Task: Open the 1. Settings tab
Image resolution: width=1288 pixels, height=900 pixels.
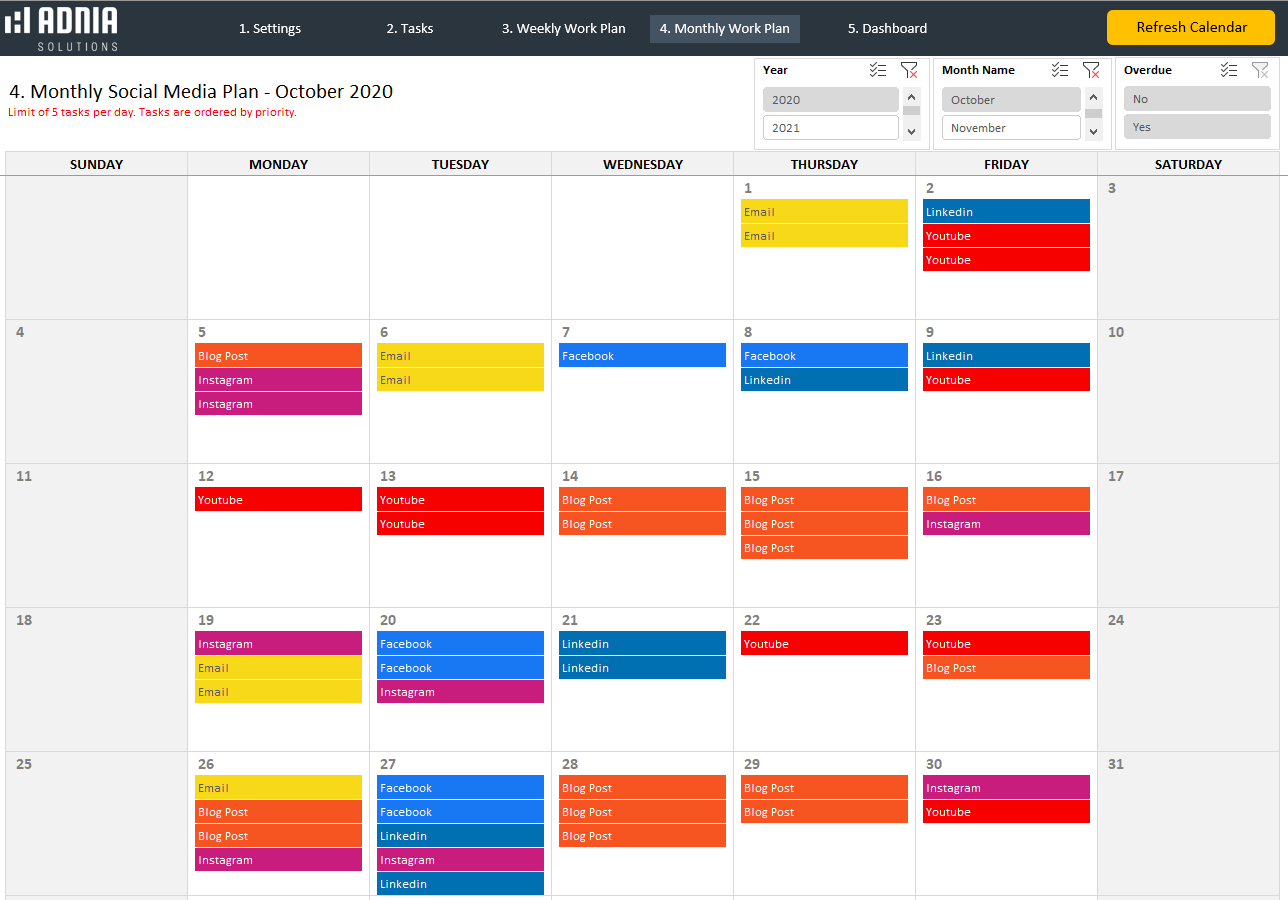Action: click(x=270, y=29)
